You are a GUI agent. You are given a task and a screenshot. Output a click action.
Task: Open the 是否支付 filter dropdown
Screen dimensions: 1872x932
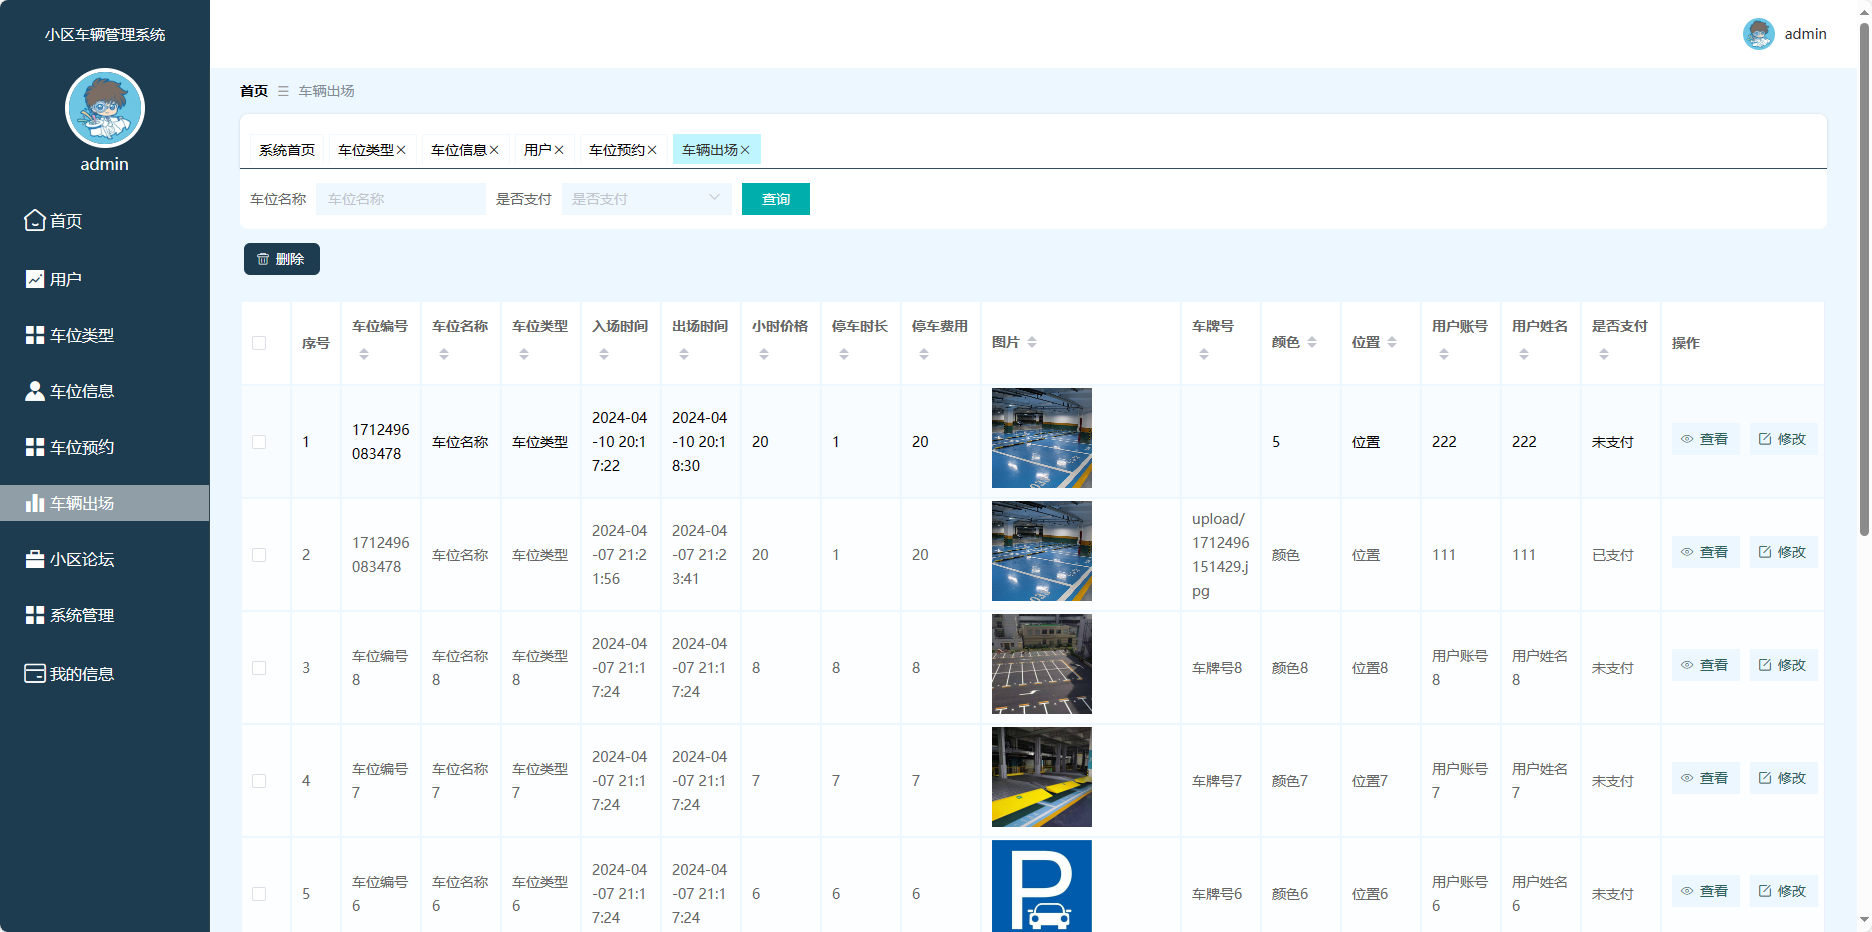pos(646,199)
